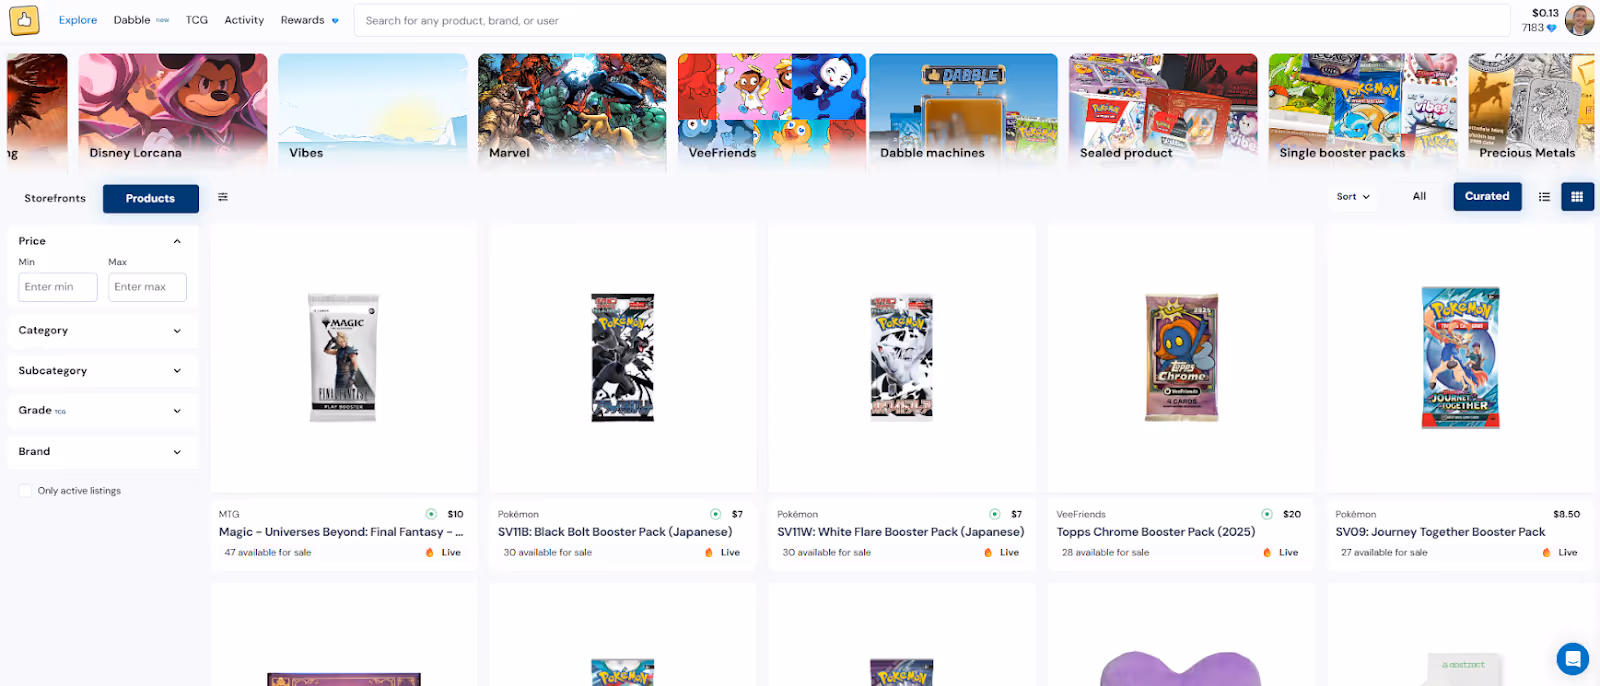Switch to list view icon

click(1544, 197)
